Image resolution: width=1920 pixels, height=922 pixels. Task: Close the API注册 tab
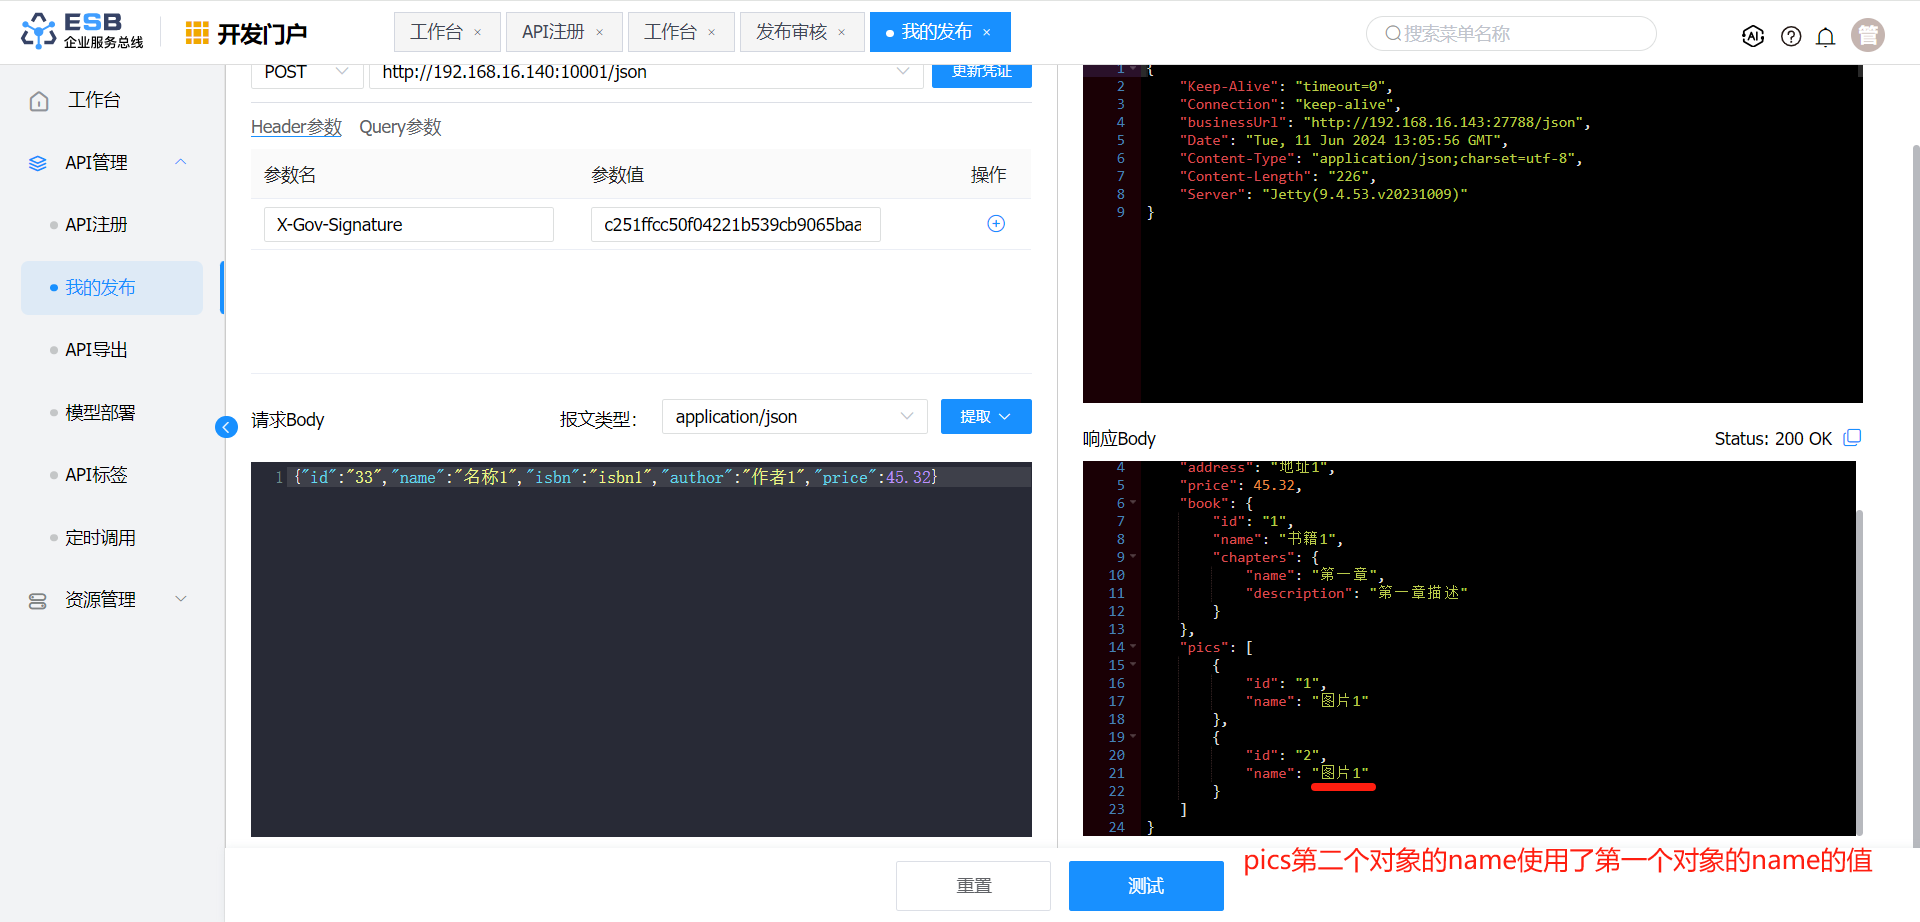600,33
